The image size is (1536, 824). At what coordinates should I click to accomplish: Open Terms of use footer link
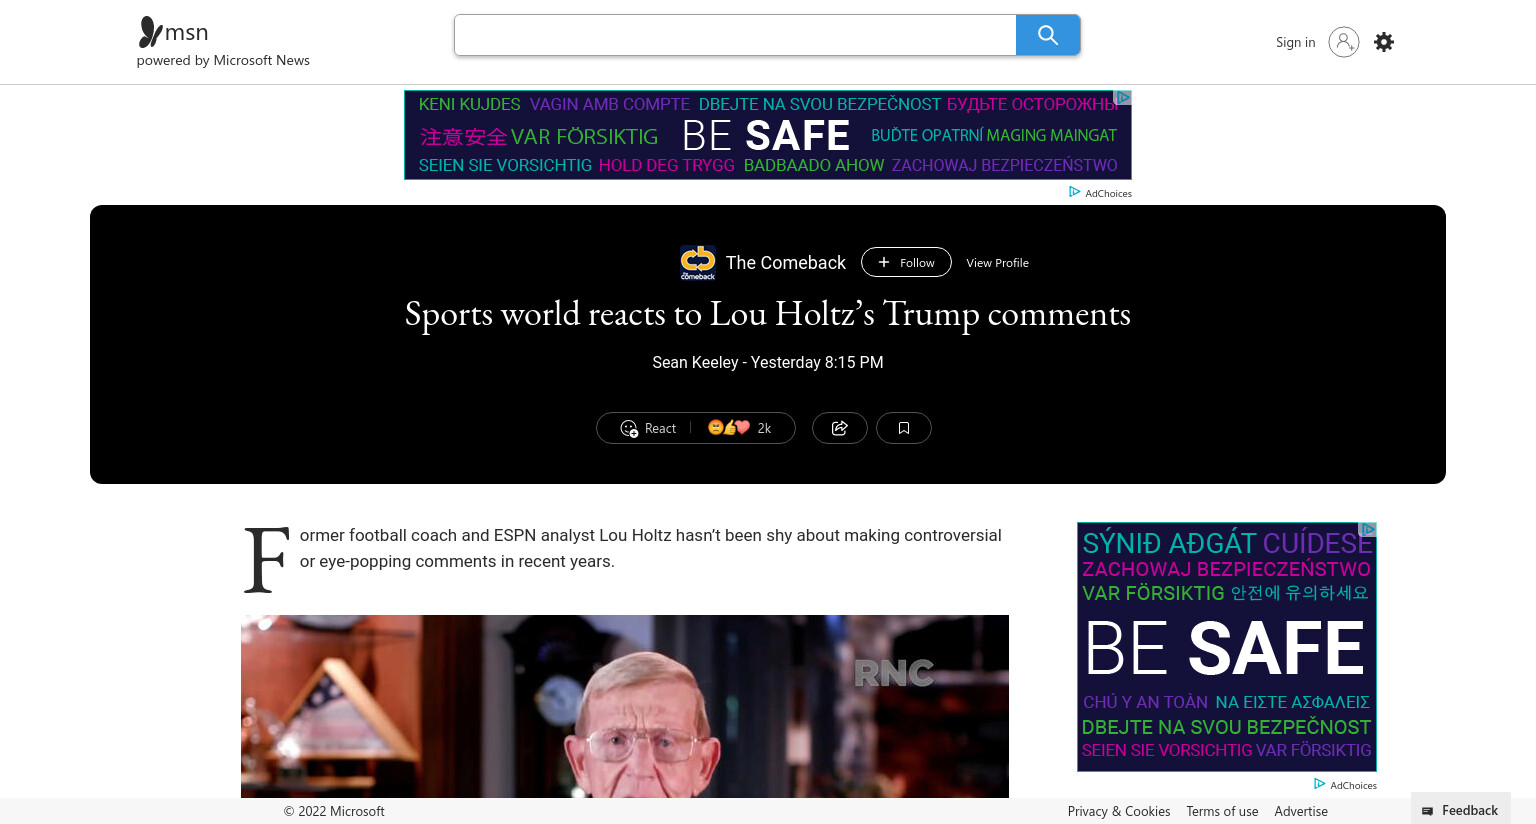(x=1222, y=811)
